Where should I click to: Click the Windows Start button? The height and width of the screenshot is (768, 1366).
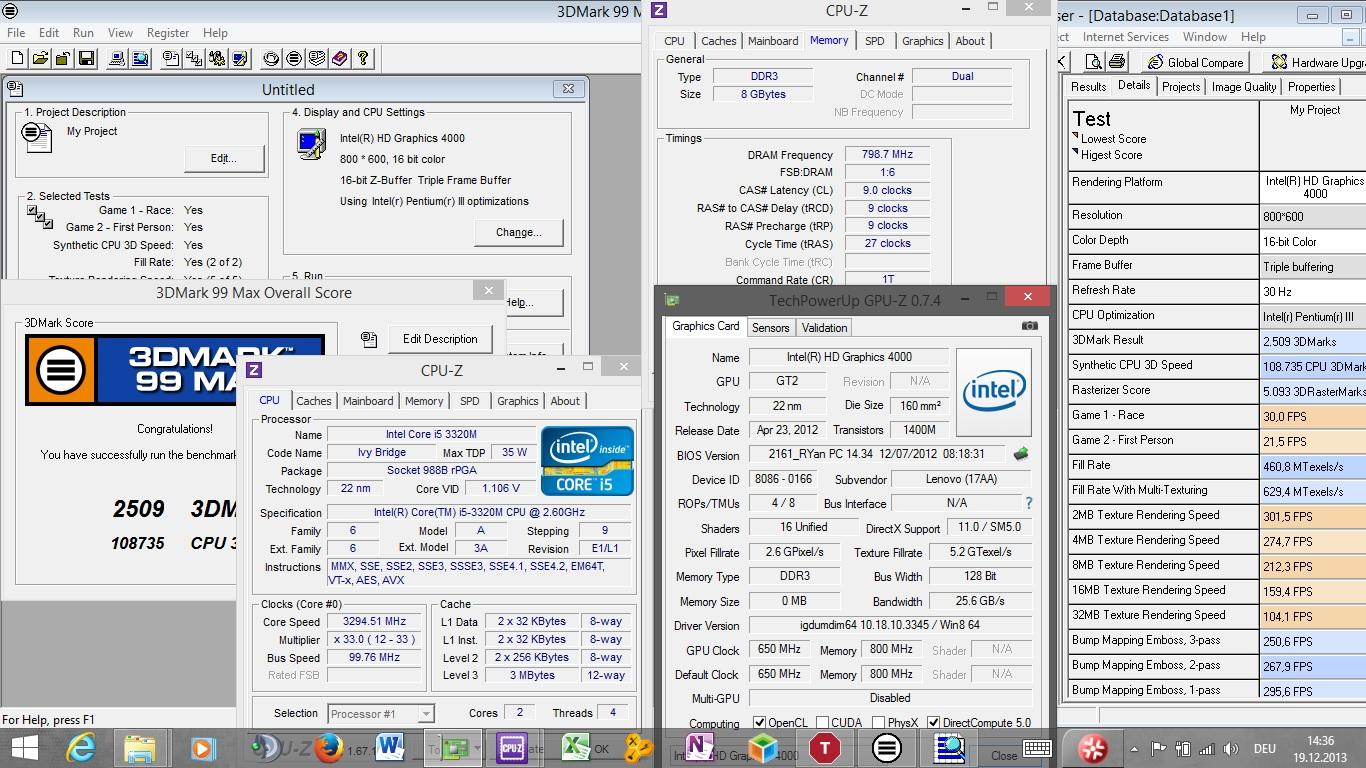pyautogui.click(x=24, y=747)
